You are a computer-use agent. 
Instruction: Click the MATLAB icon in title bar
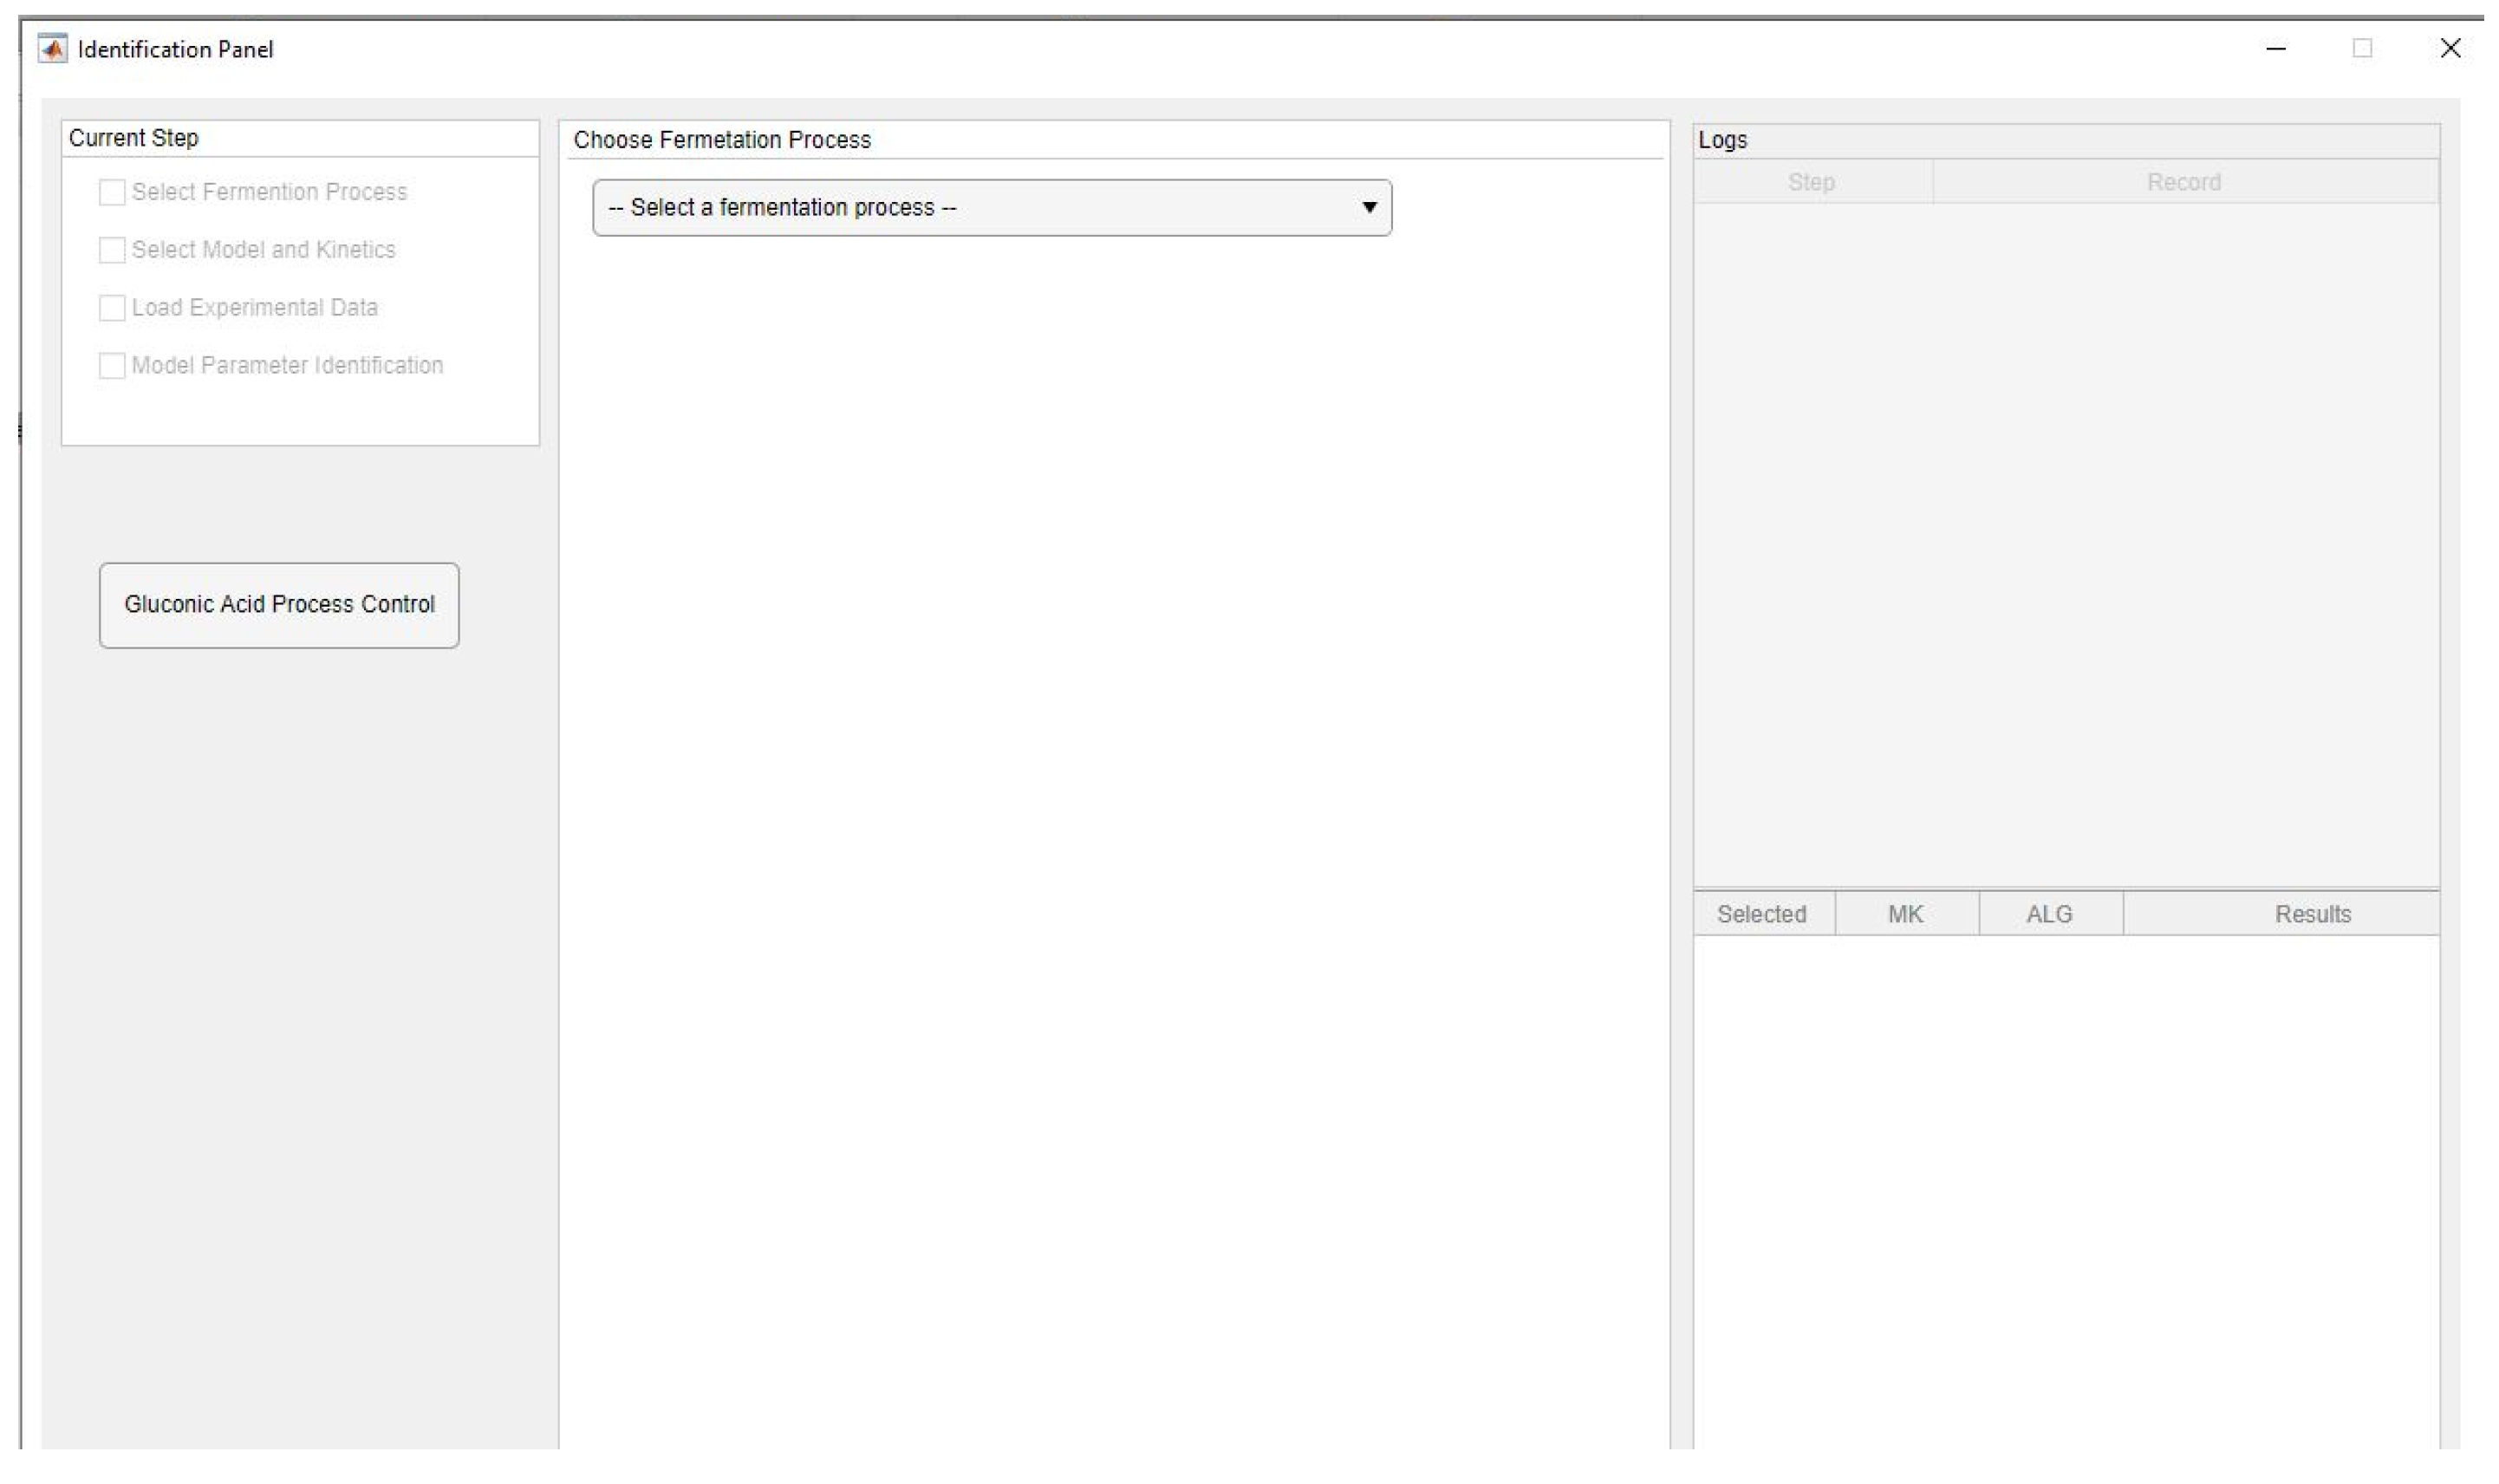52,49
